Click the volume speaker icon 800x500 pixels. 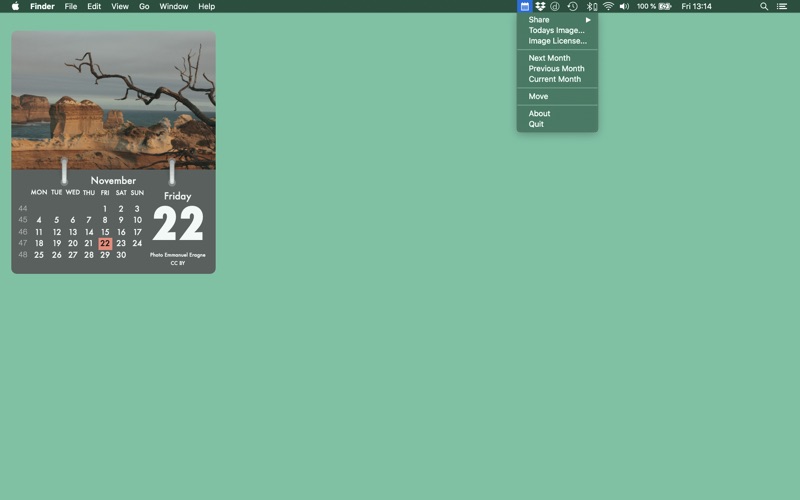click(624, 6)
